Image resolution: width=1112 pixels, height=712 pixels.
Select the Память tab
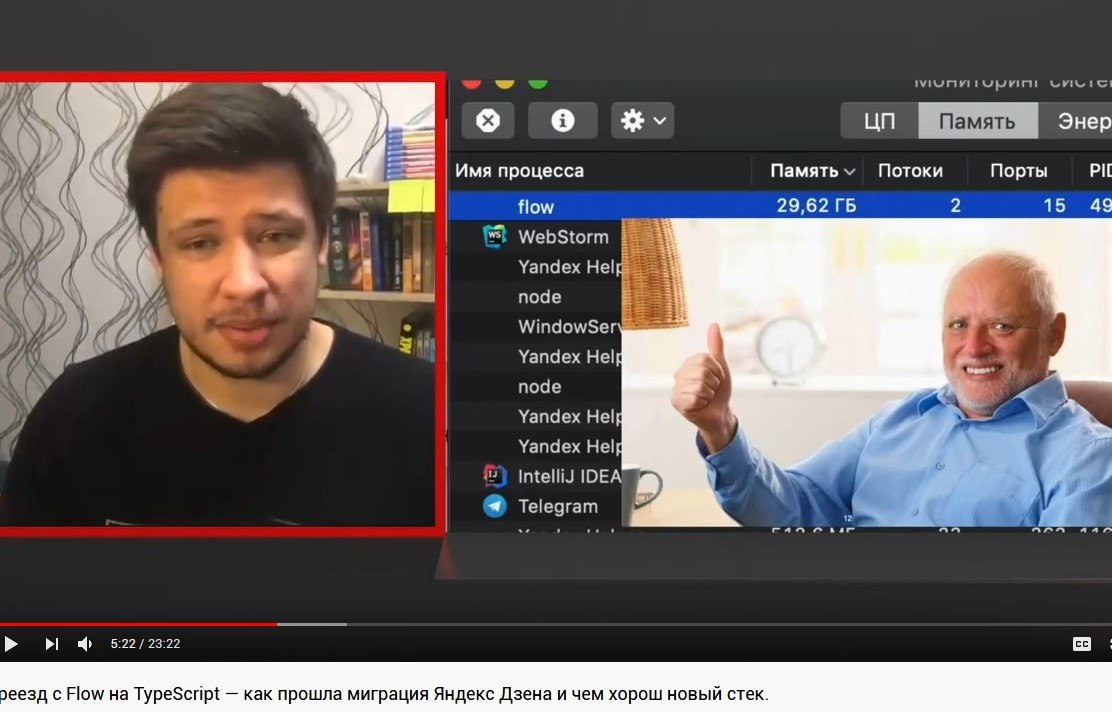[977, 121]
